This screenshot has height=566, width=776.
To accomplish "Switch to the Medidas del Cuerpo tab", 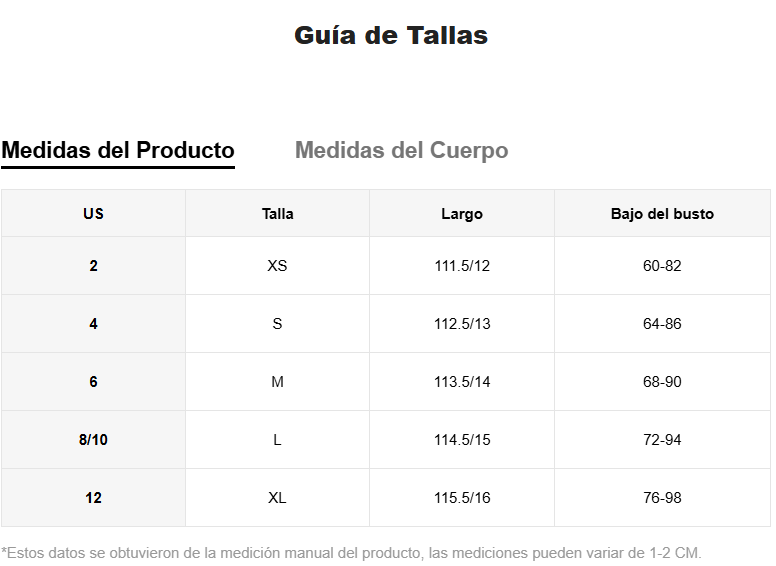I will (x=401, y=151).
